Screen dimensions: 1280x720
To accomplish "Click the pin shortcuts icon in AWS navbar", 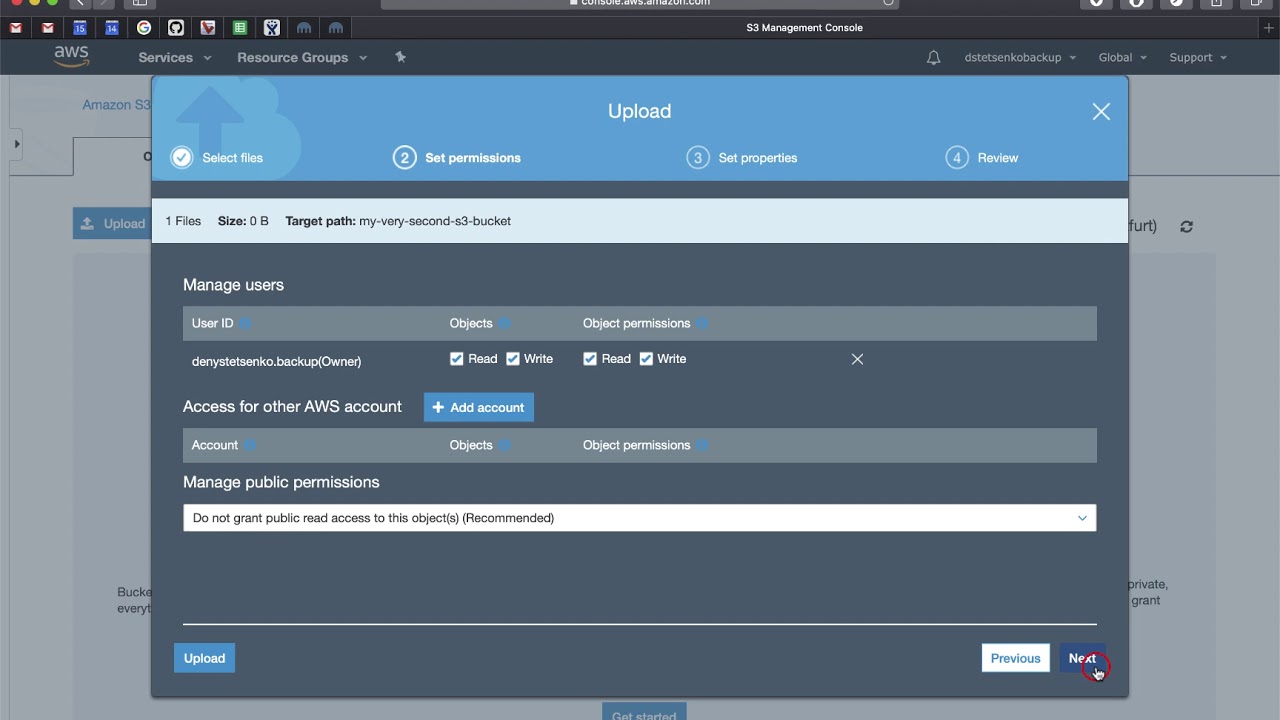I will pyautogui.click(x=400, y=57).
